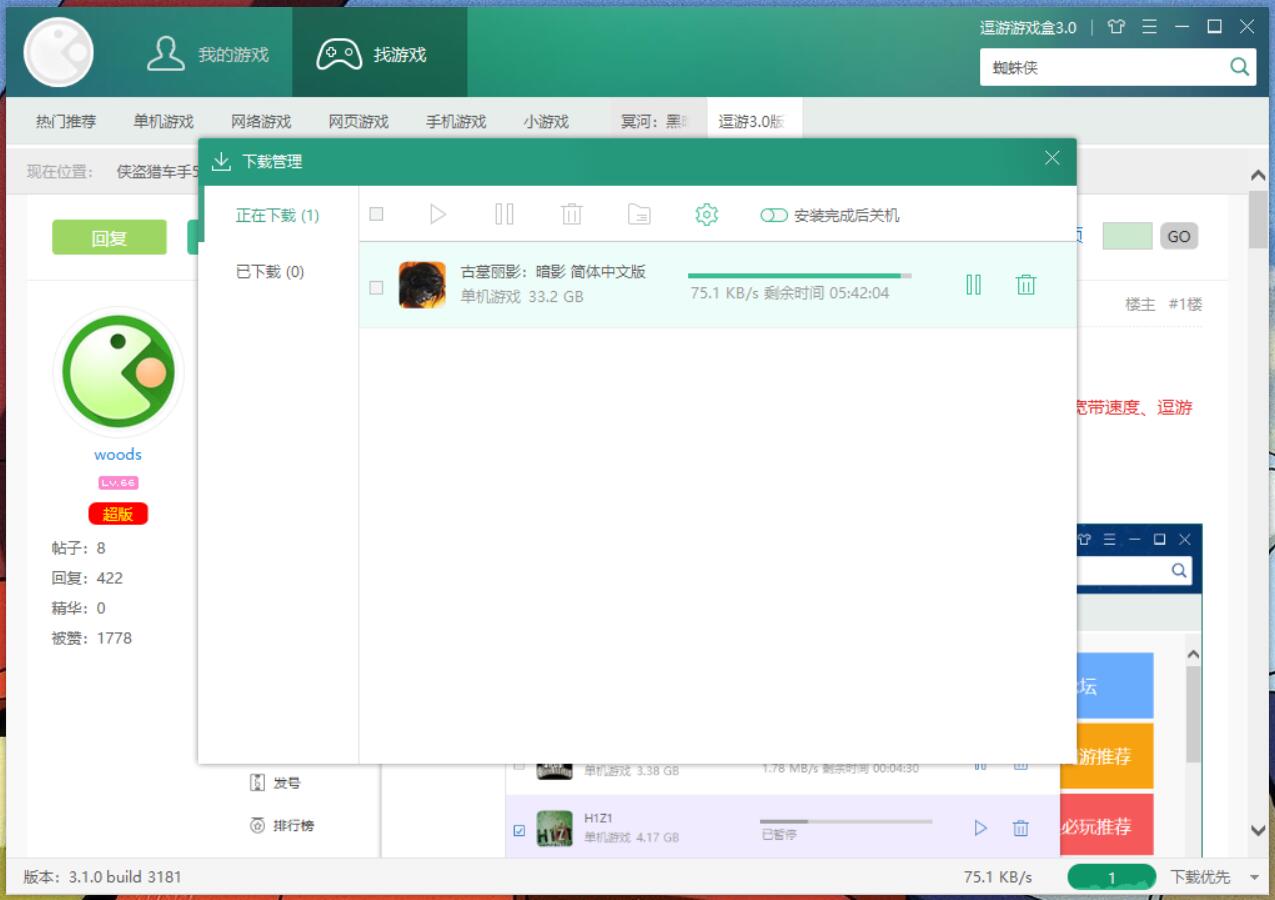Select the 单机游戏 category
This screenshot has width=1275, height=900.
pos(163,121)
